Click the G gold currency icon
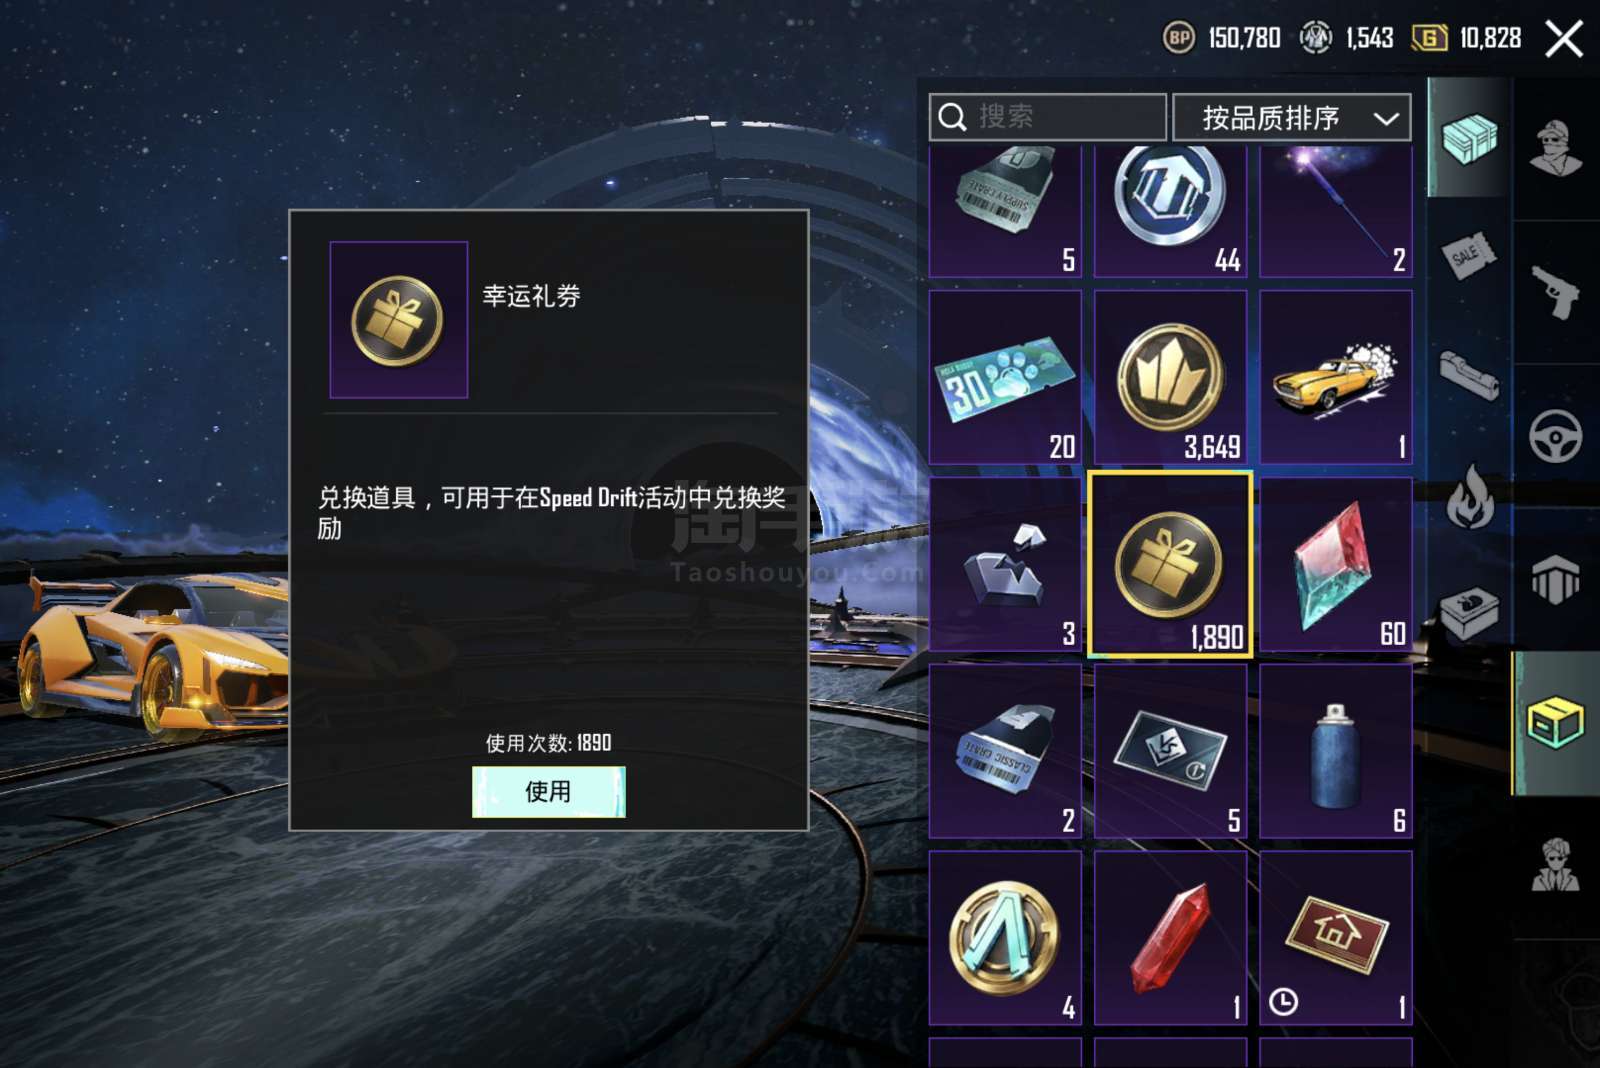 pyautogui.click(x=1429, y=38)
